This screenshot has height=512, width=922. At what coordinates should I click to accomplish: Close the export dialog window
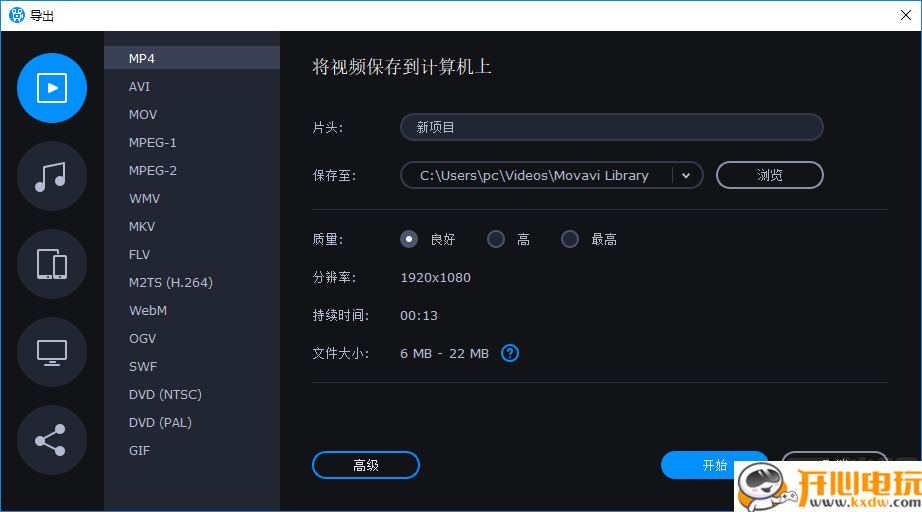point(906,15)
